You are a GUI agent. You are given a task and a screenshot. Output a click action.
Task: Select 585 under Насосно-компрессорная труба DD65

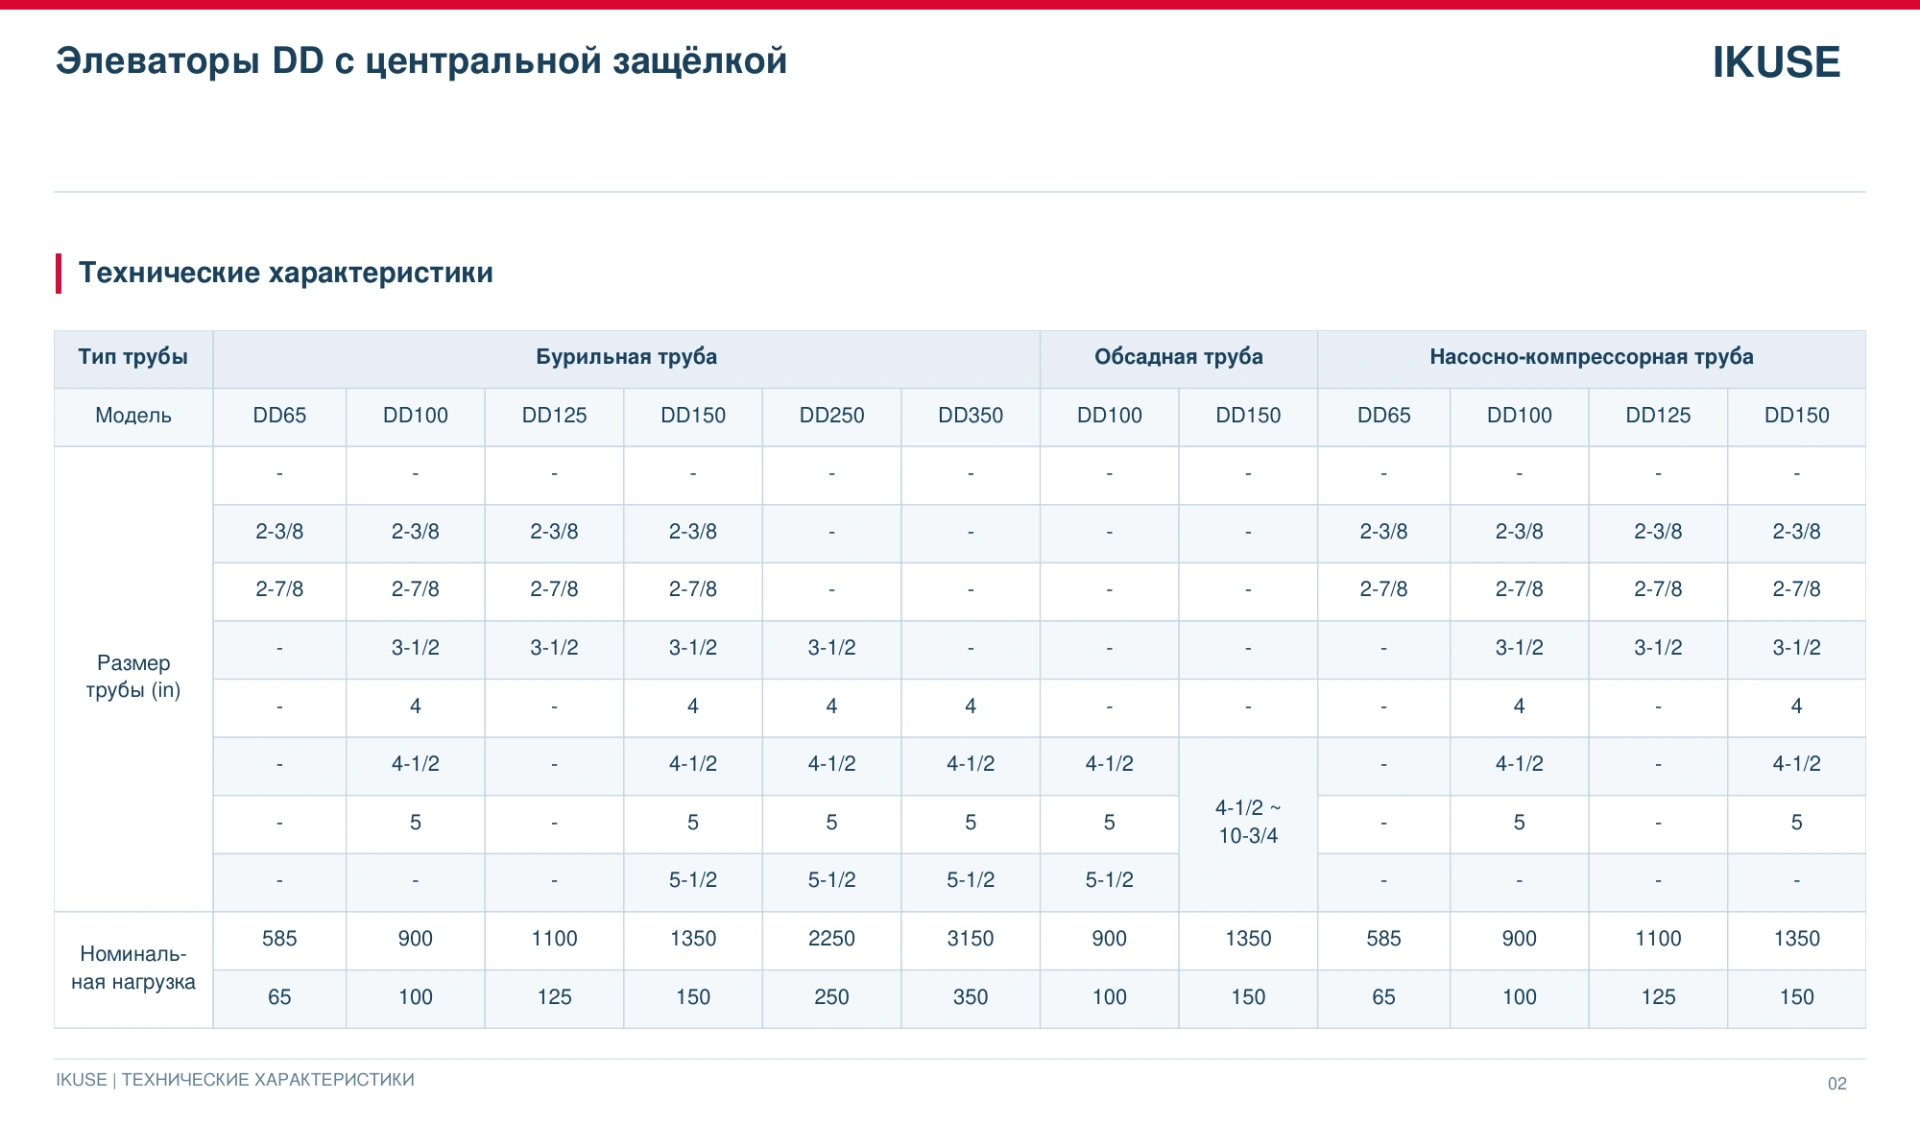1383,939
